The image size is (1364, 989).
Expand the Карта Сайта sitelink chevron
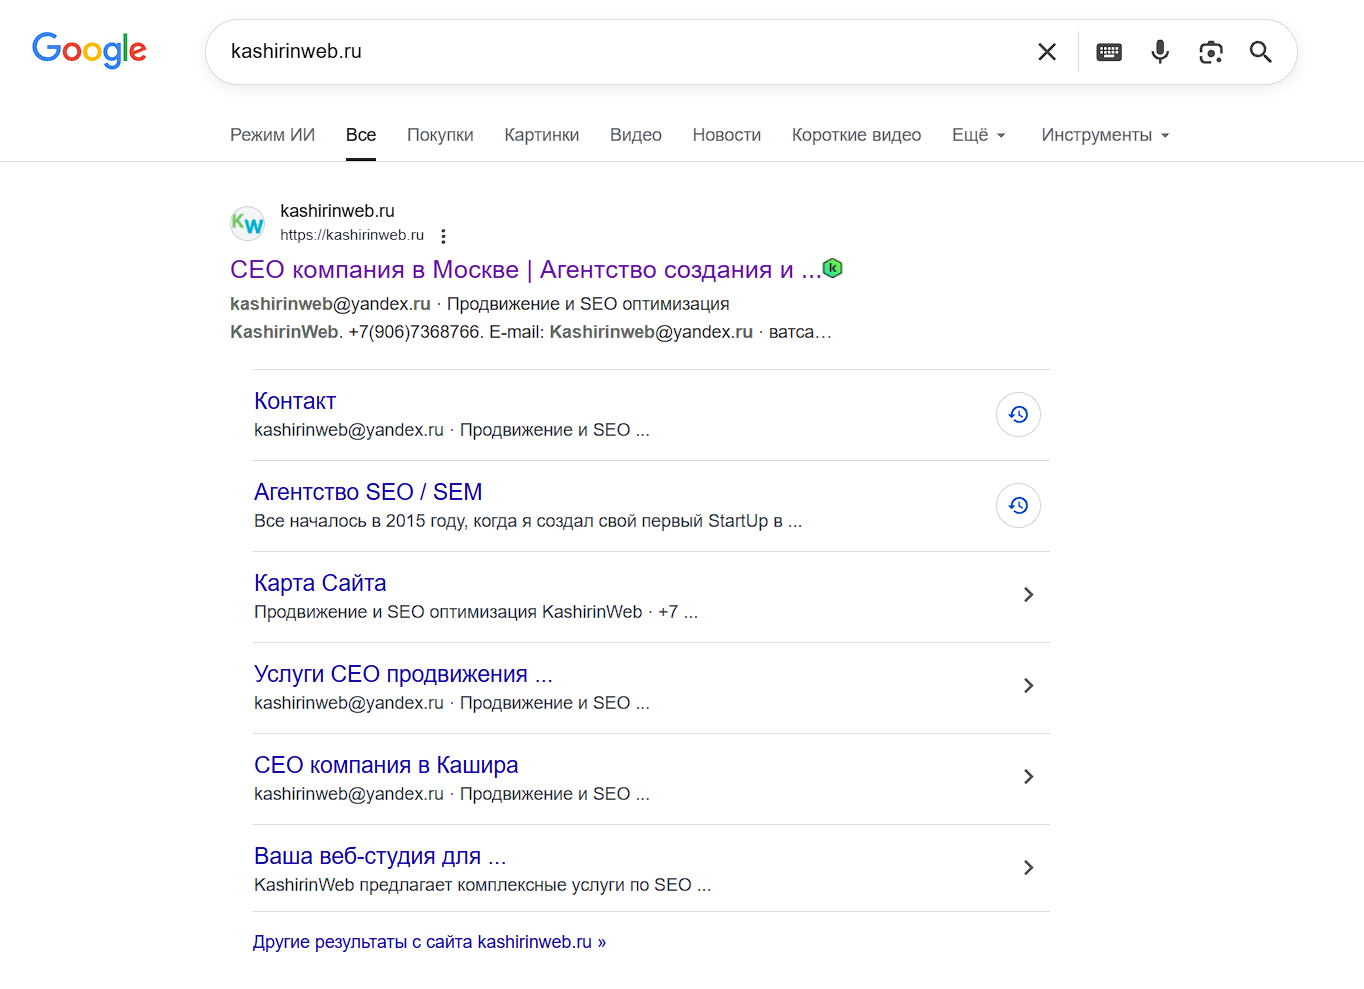(1028, 594)
